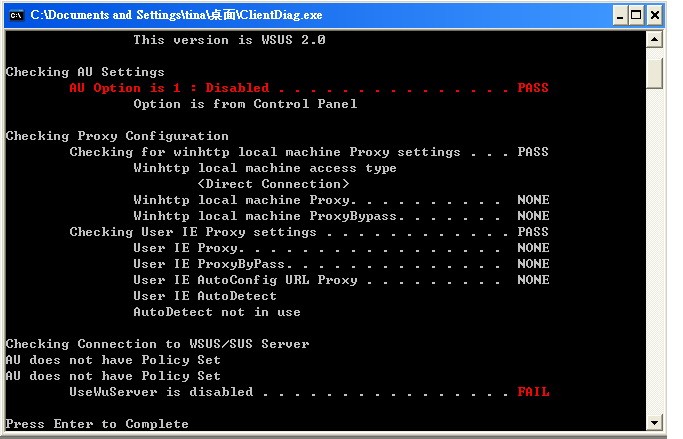Click the "This version is WSUS 2.0" line

230,40
